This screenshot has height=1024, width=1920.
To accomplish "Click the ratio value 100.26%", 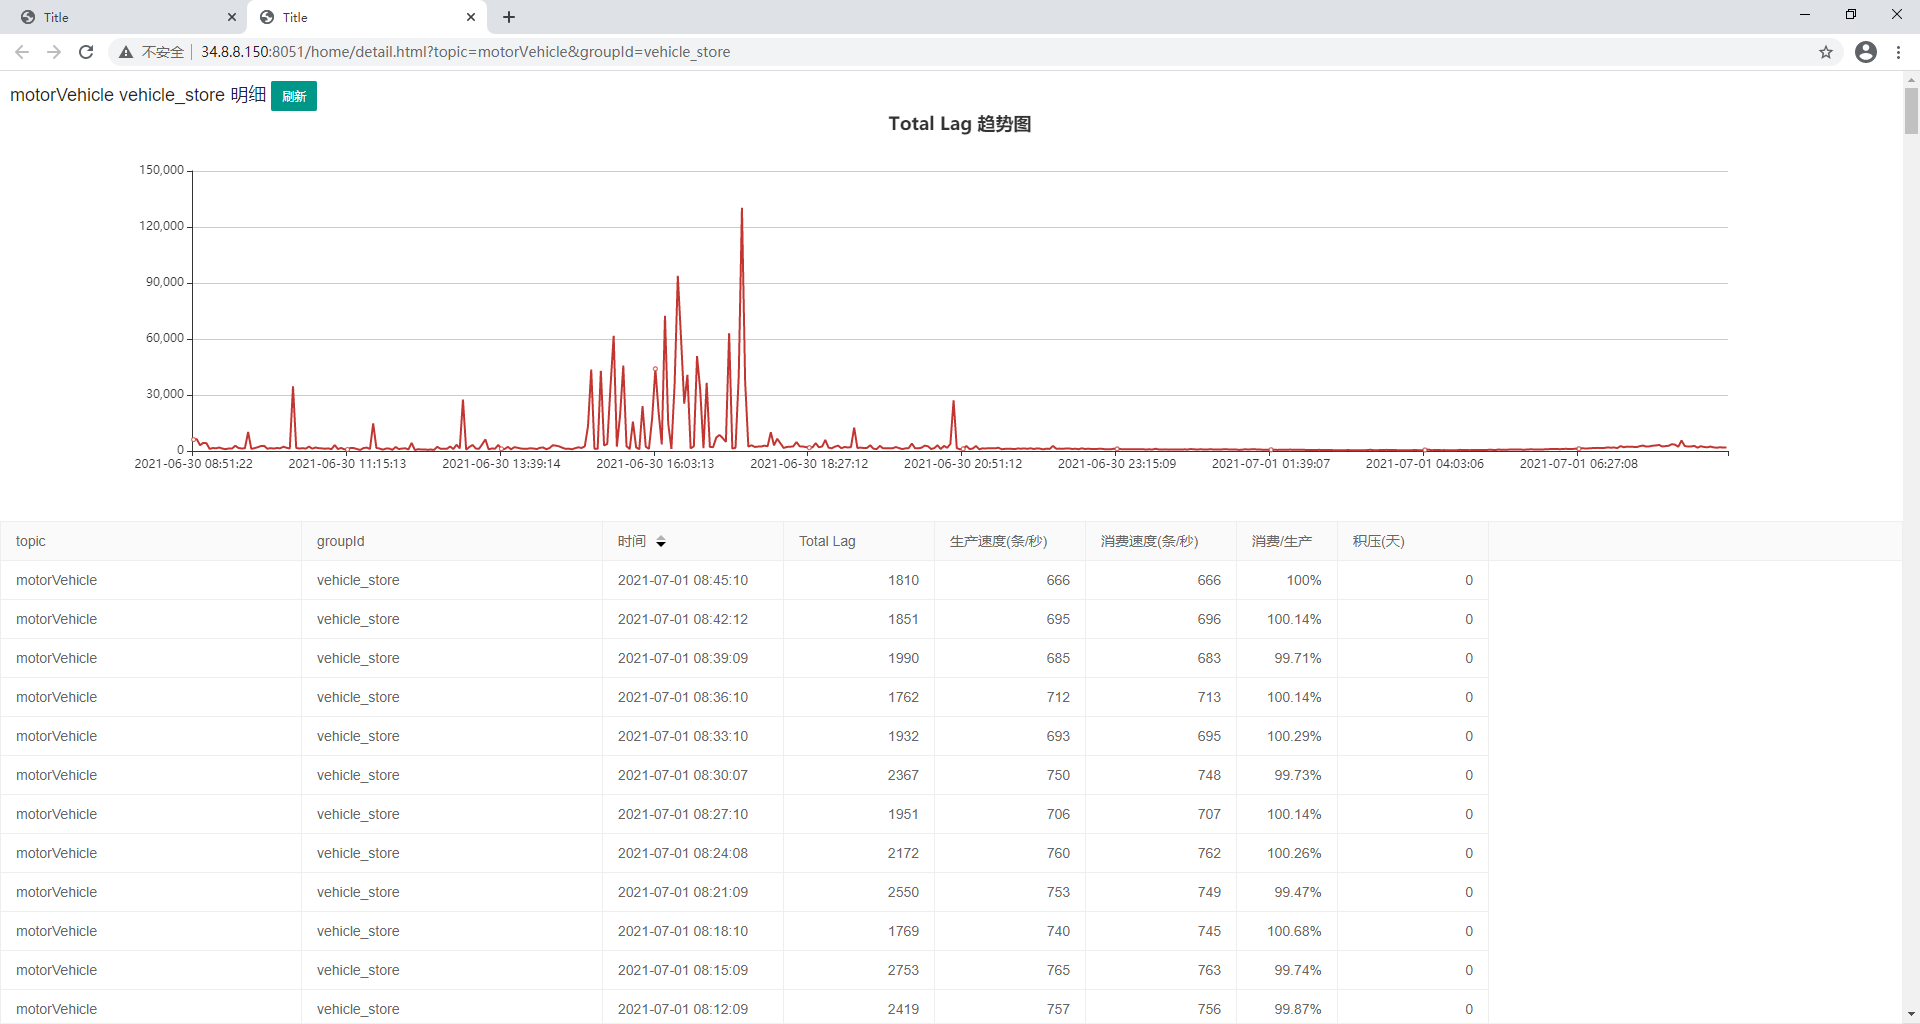I will click(x=1294, y=853).
